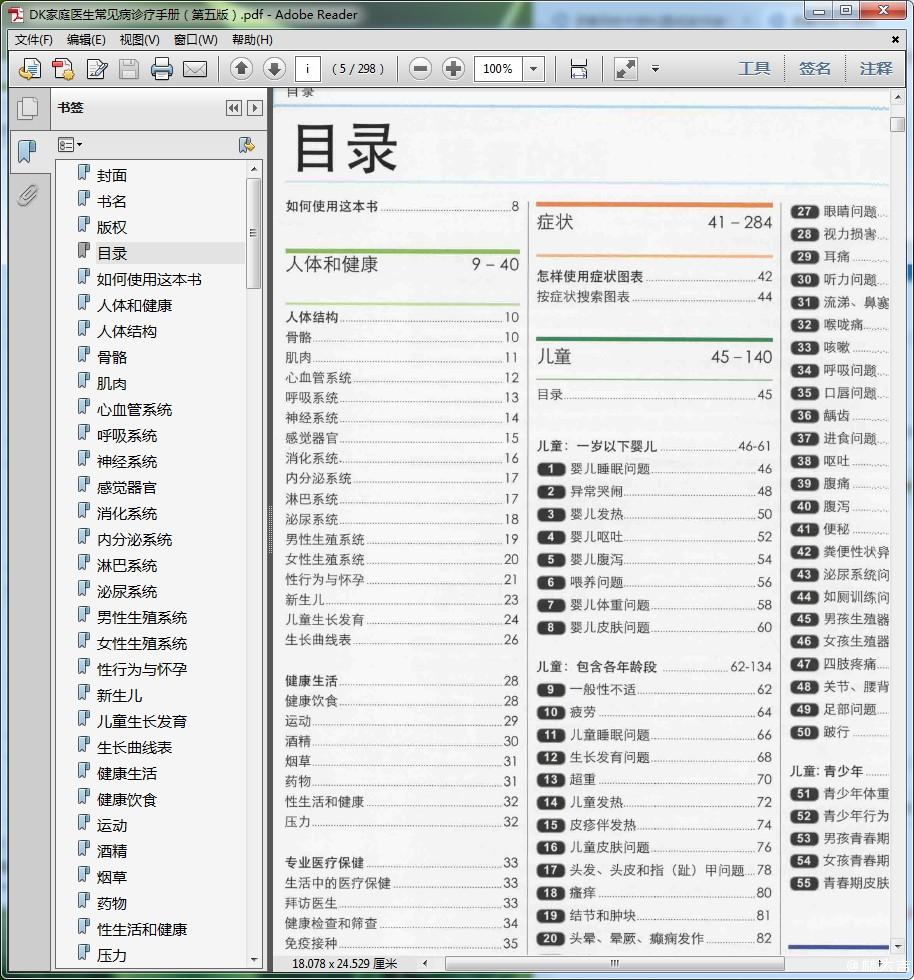Expand the toolbar customize arrow
The width and height of the screenshot is (914, 980).
coord(655,69)
